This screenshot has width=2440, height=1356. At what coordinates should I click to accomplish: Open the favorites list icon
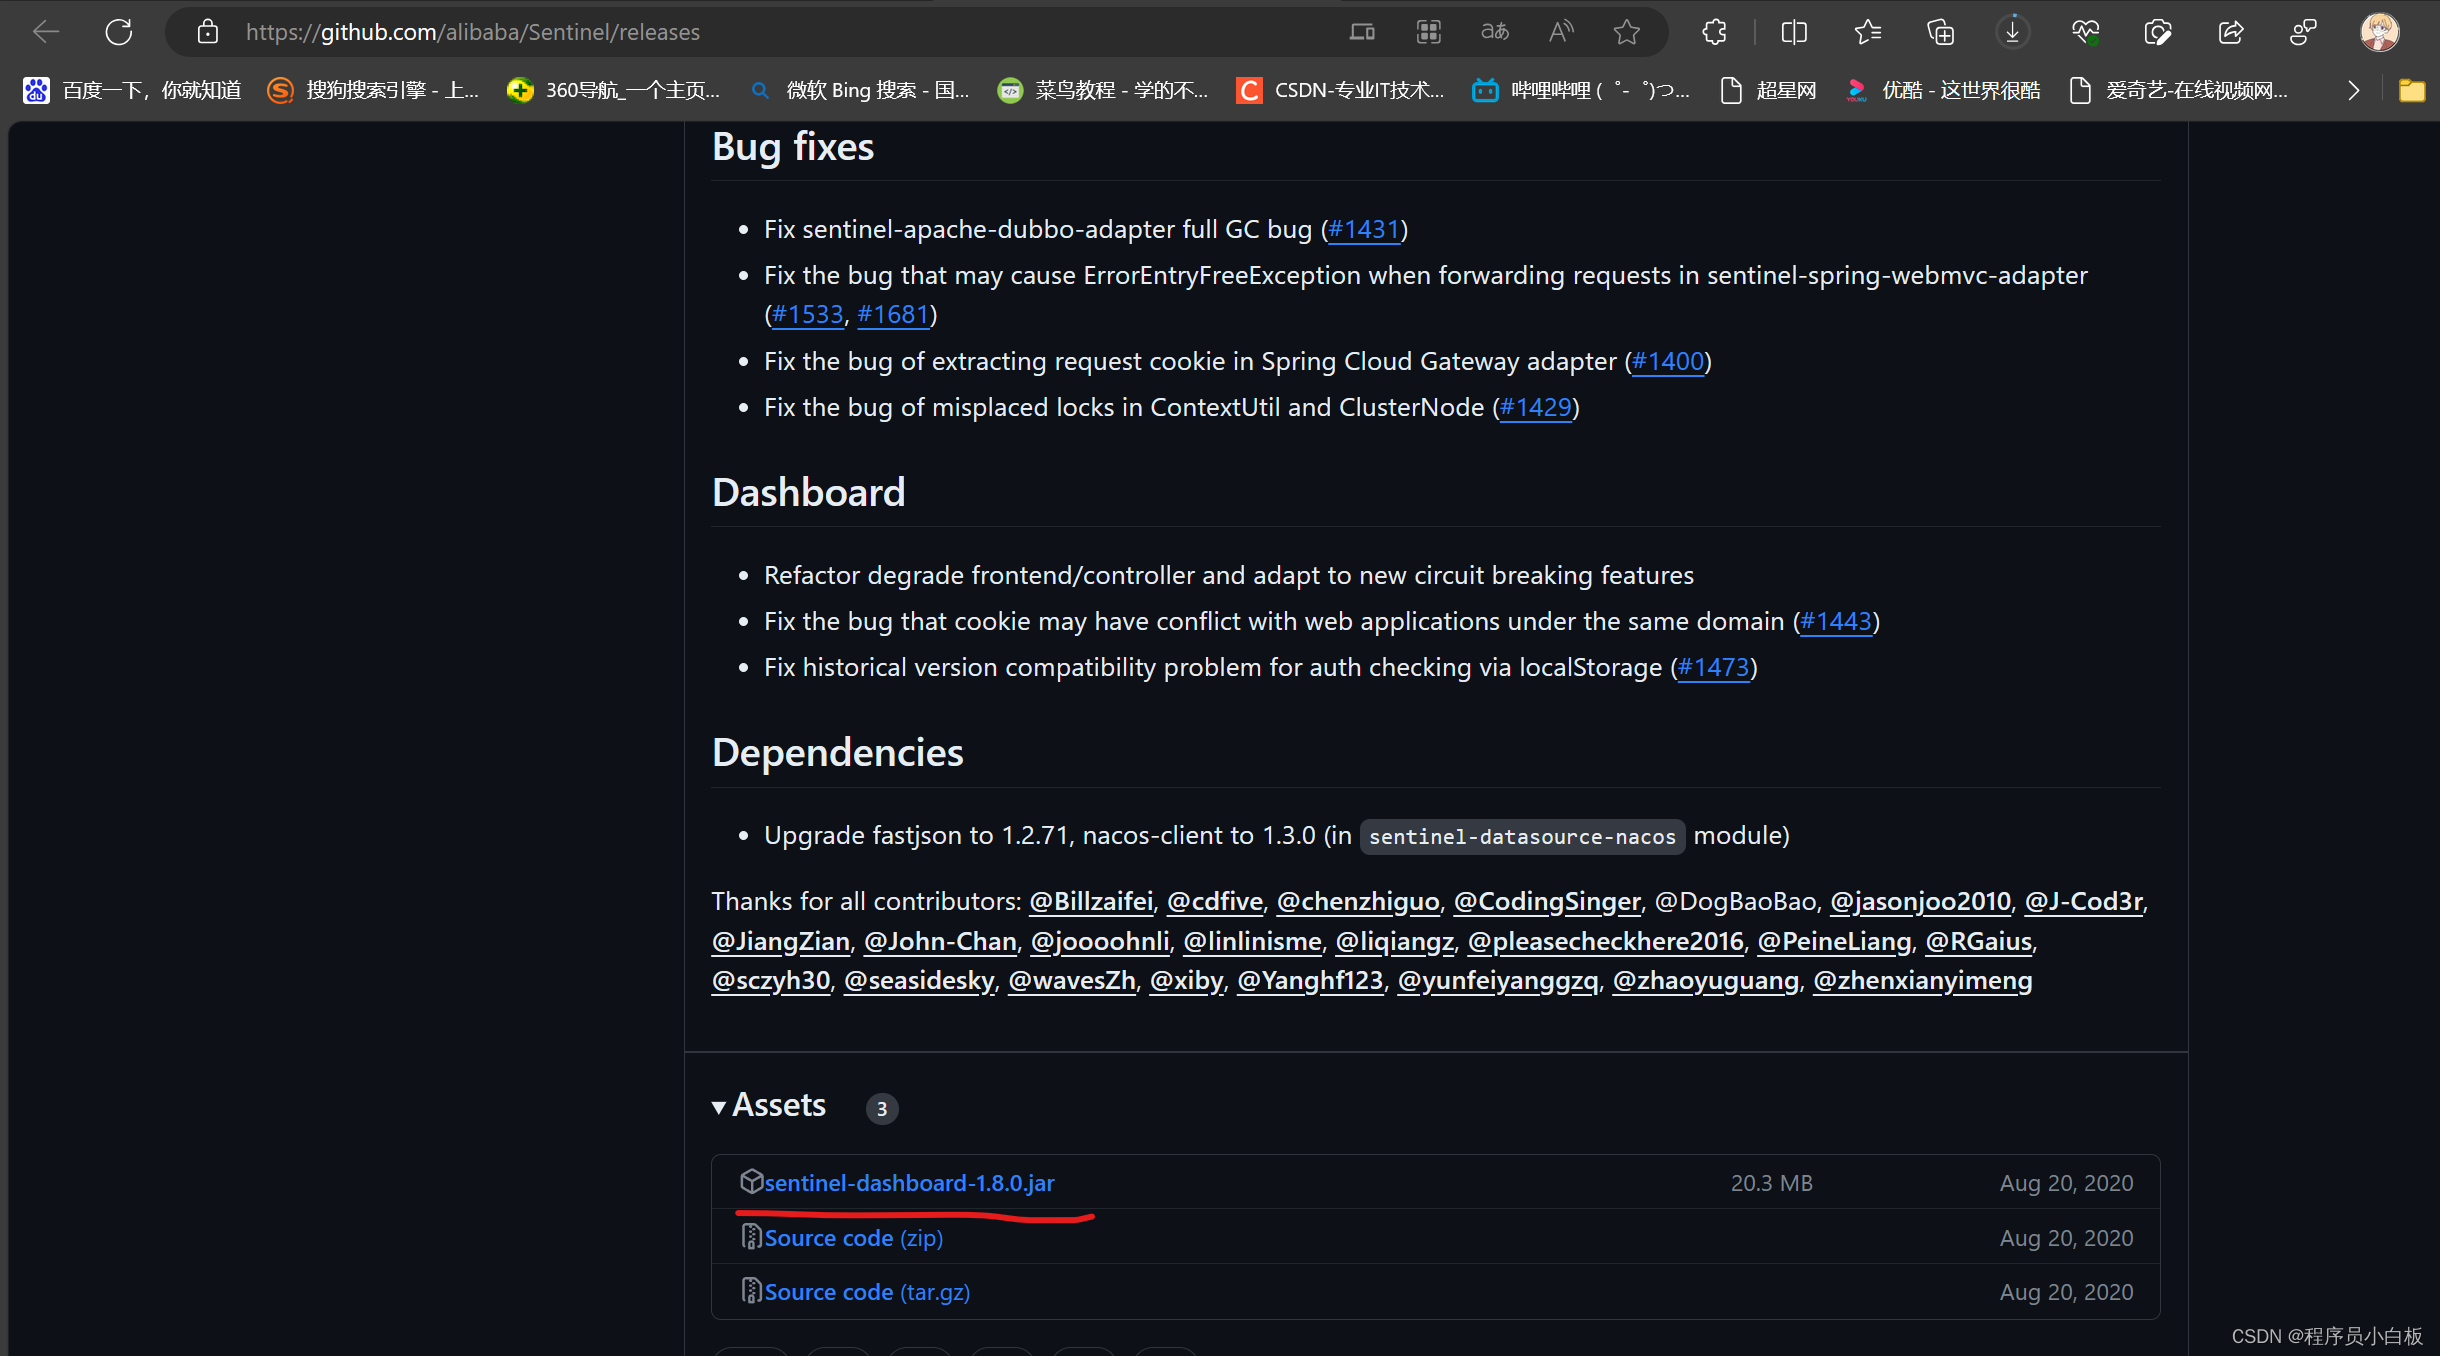tap(1867, 32)
